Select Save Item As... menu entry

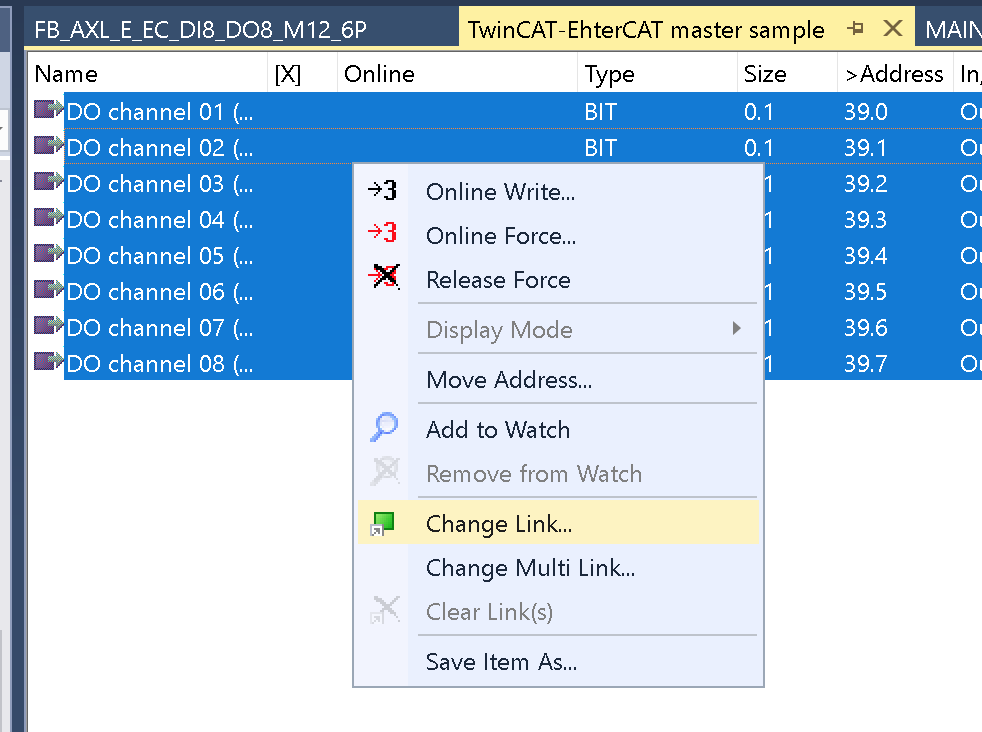click(x=559, y=661)
